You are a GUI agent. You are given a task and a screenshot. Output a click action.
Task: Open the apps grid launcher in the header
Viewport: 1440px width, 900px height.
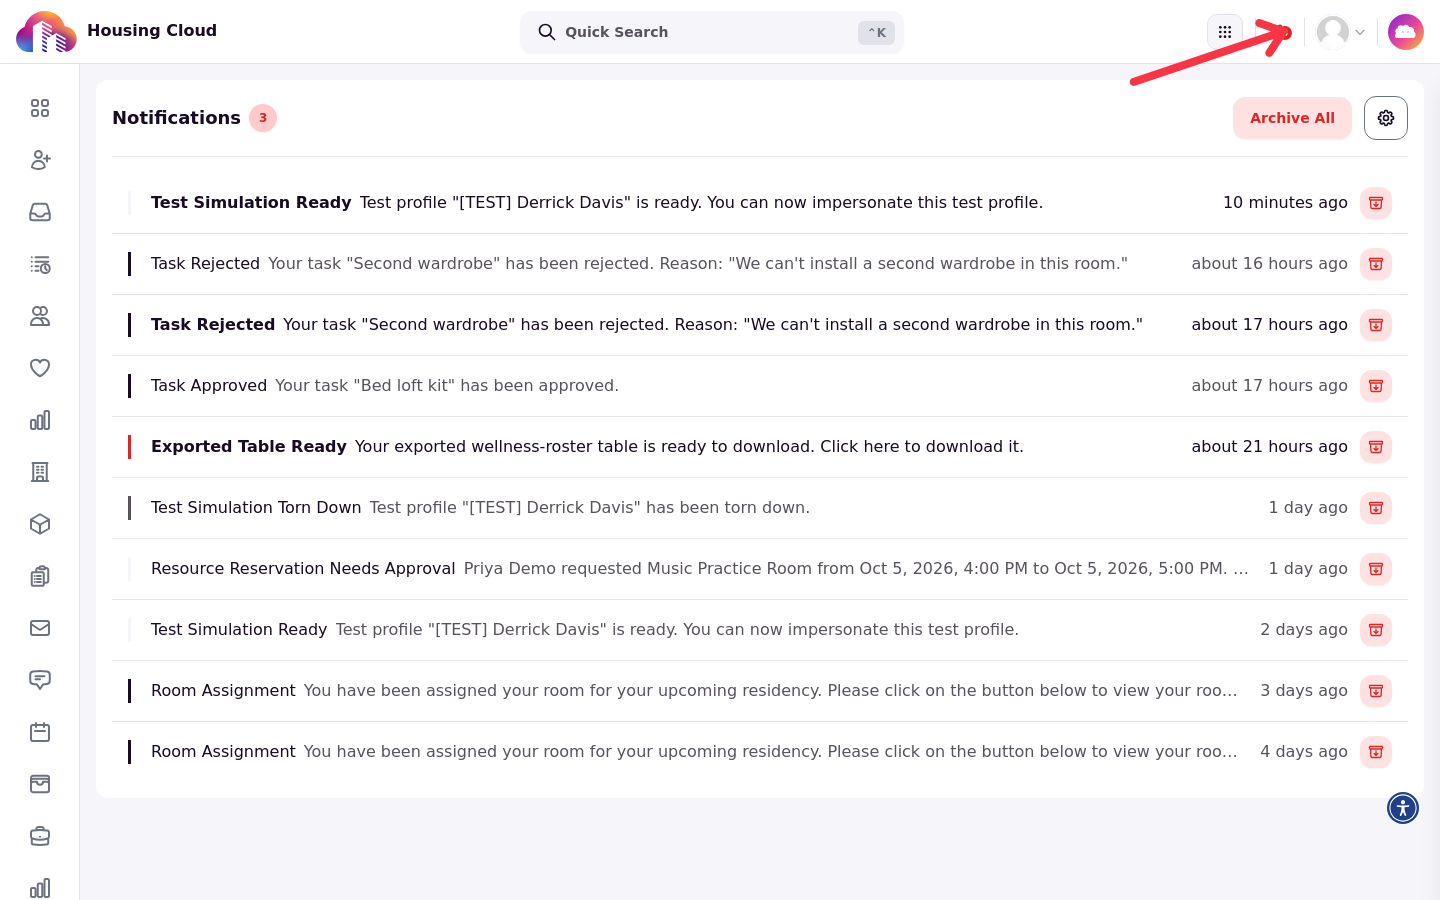(x=1225, y=32)
